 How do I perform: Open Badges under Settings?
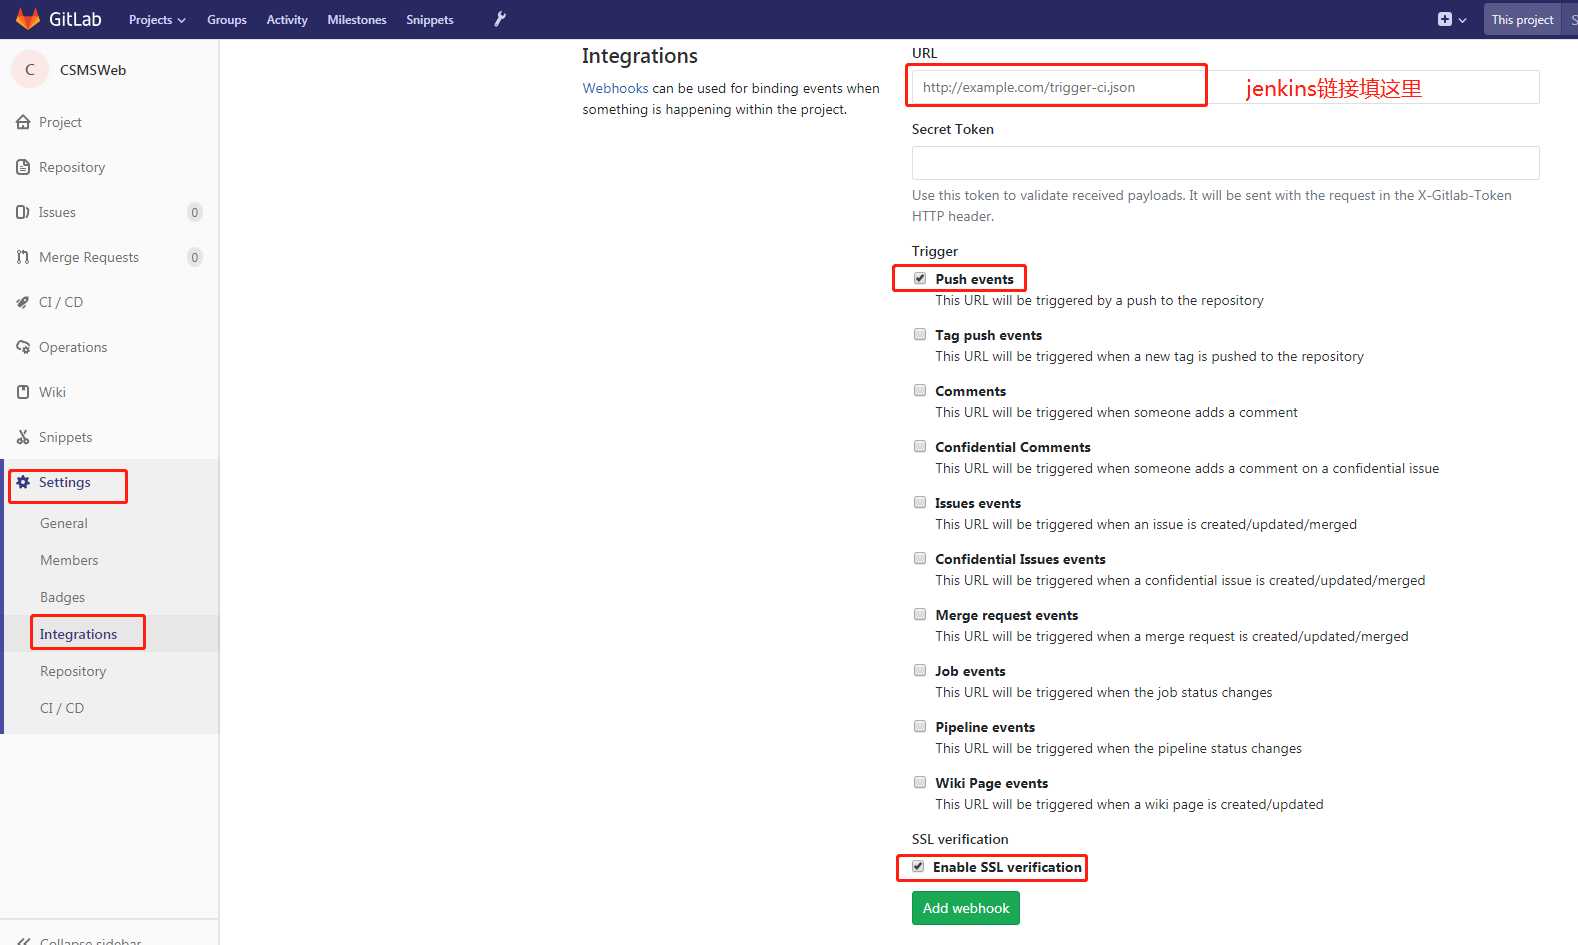(x=62, y=597)
